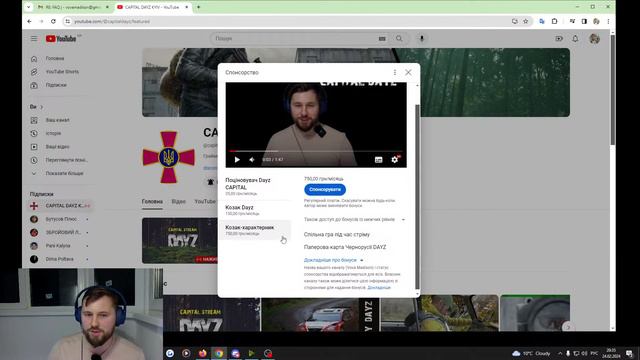The height and width of the screenshot is (360, 640).
Task: Click the CAPITAL DAYZ channel avatar cross
Action: [169, 157]
